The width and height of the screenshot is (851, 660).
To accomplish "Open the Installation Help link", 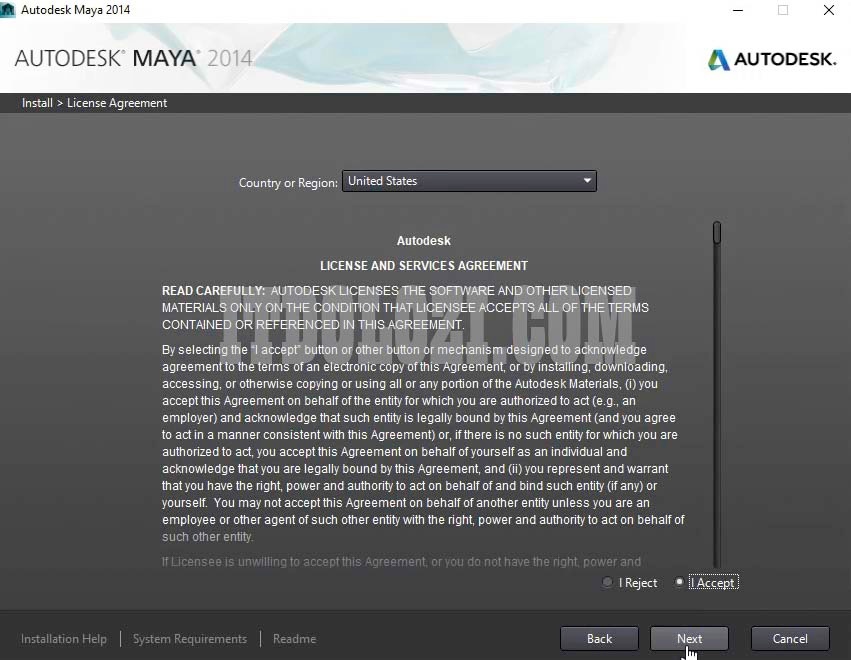I will pos(64,639).
